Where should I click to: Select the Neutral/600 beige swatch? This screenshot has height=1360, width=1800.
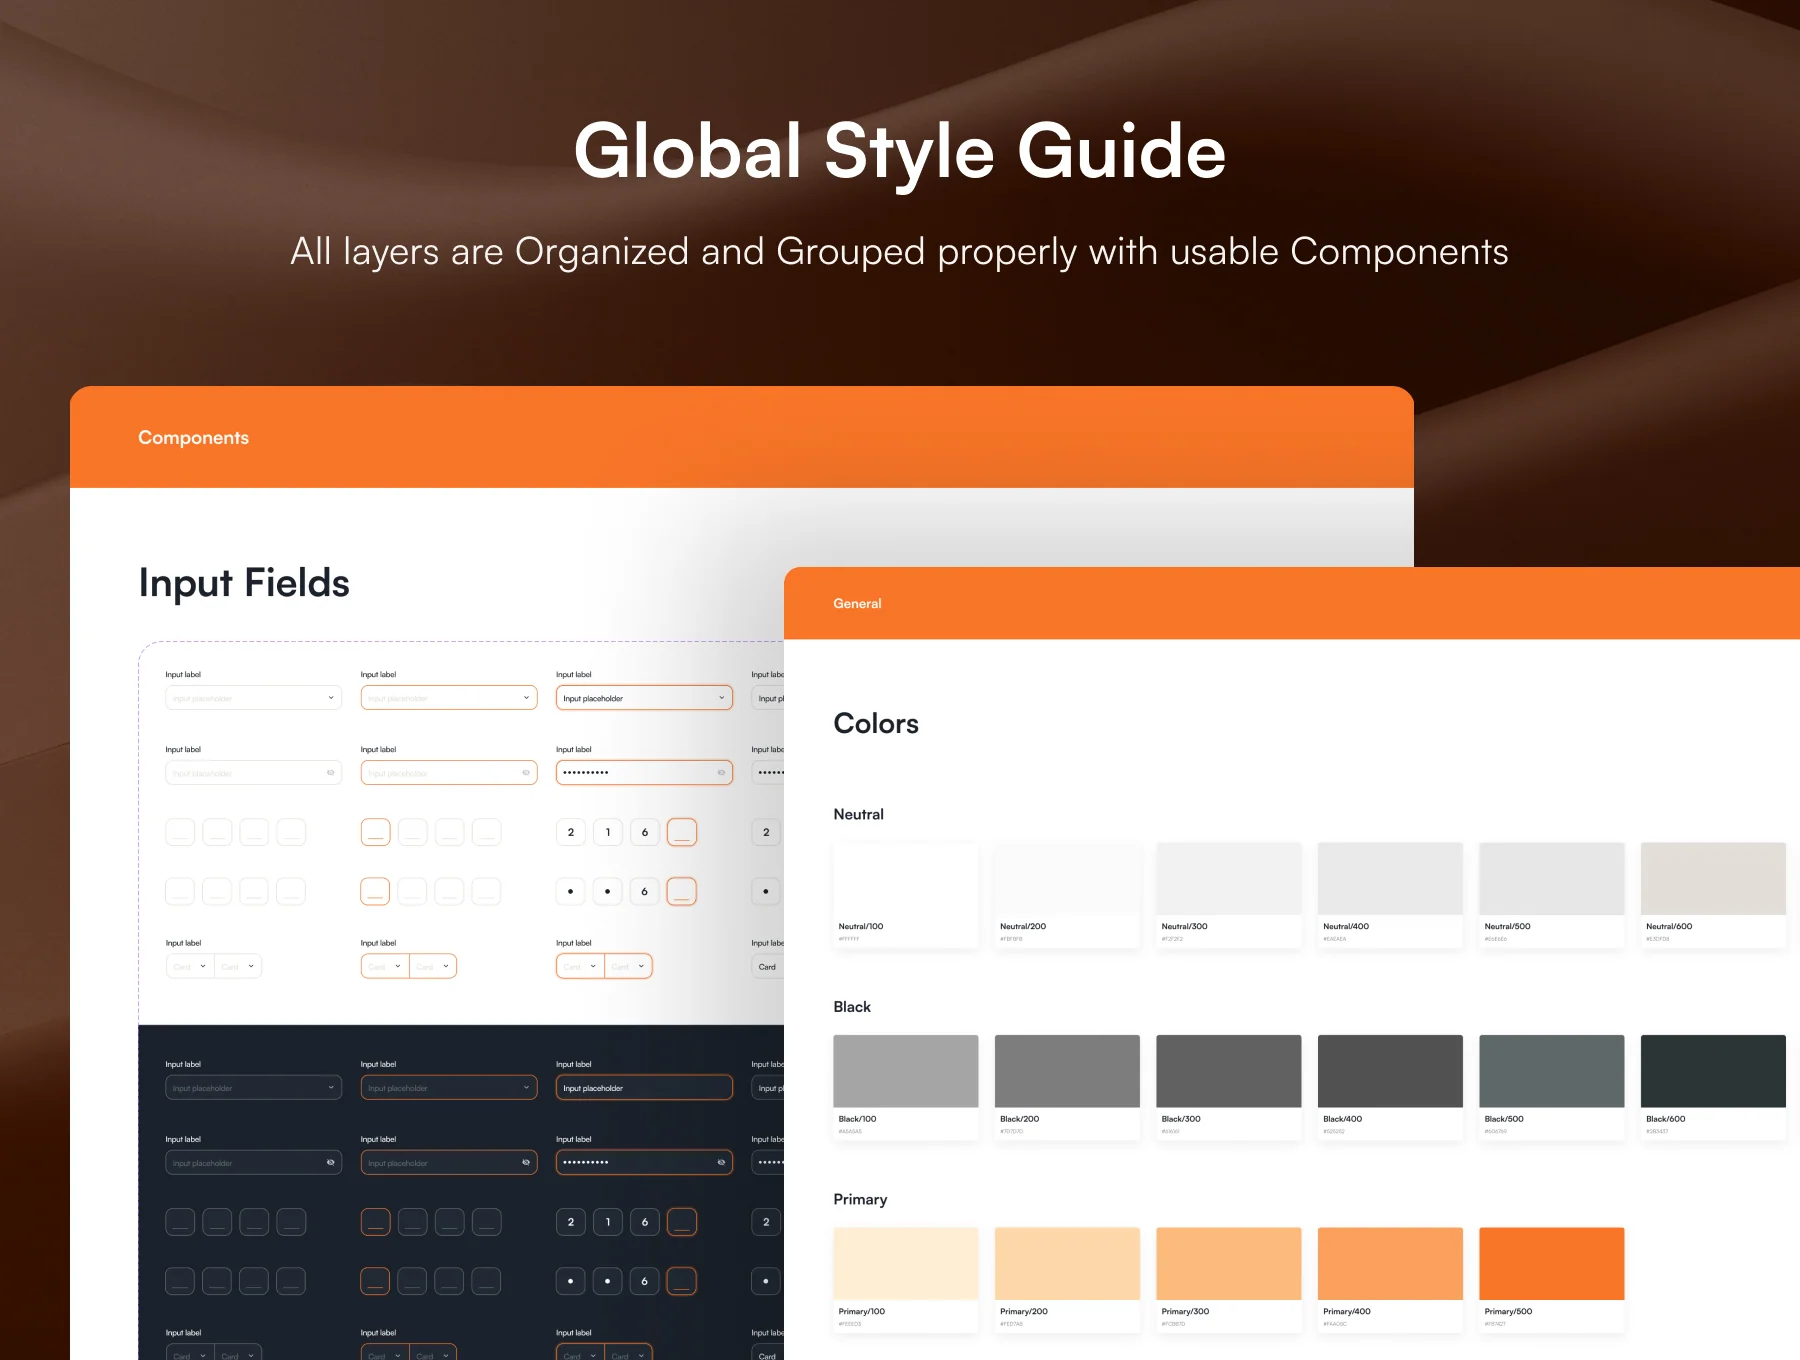[1713, 895]
